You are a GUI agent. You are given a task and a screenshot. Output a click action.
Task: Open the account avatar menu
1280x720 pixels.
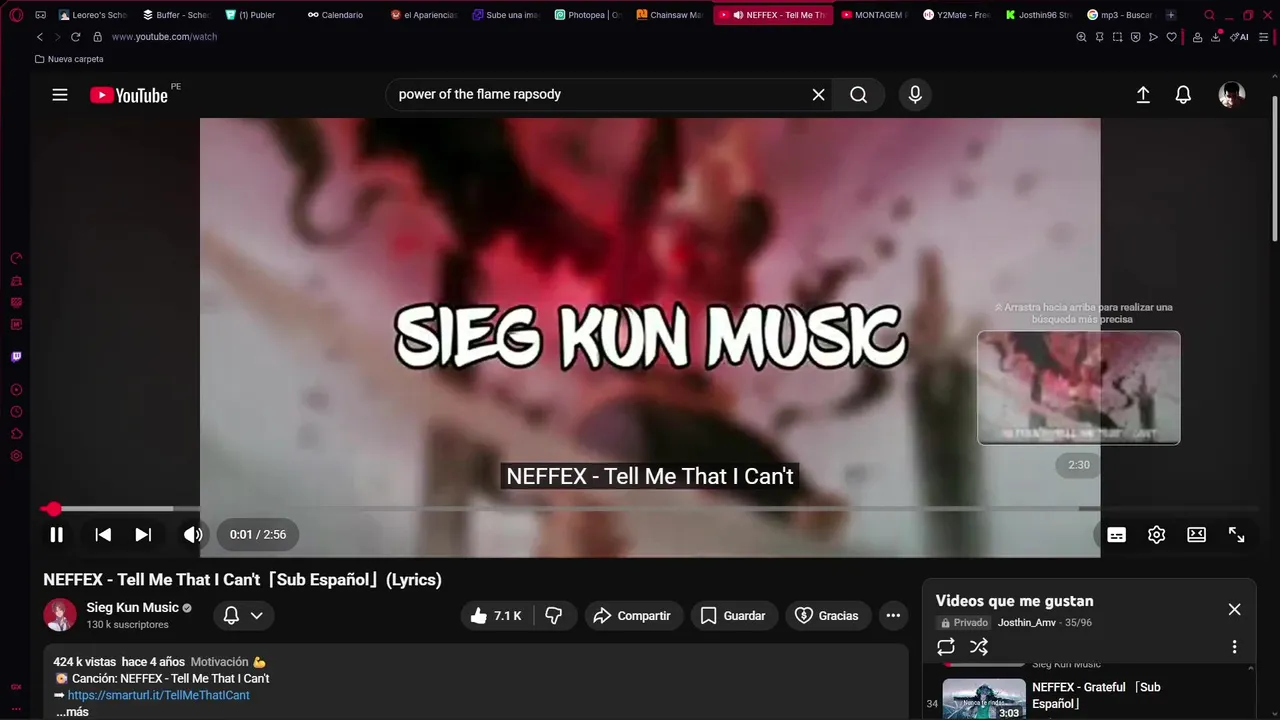[x=1231, y=95]
